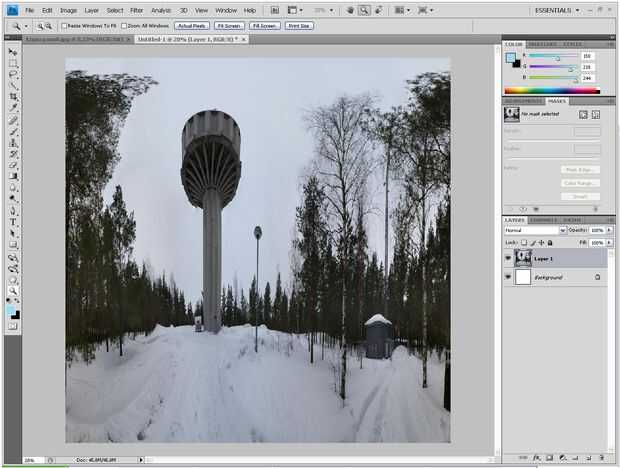This screenshot has height=468, width=620.
Task: Select the Magic Wand tool
Action: click(13, 85)
